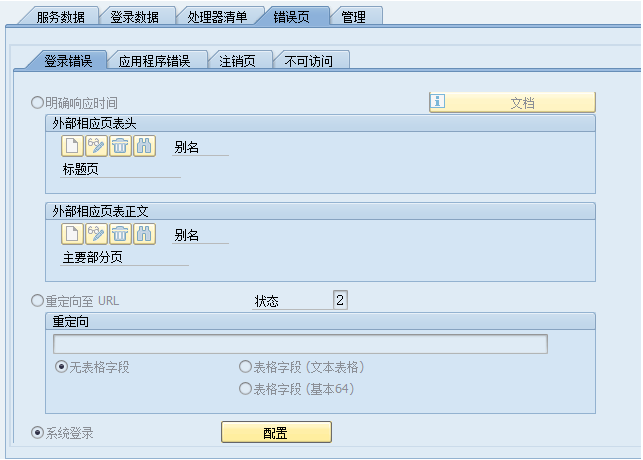Click the 配置 button
643x460 pixels.
pyautogui.click(x=276, y=432)
